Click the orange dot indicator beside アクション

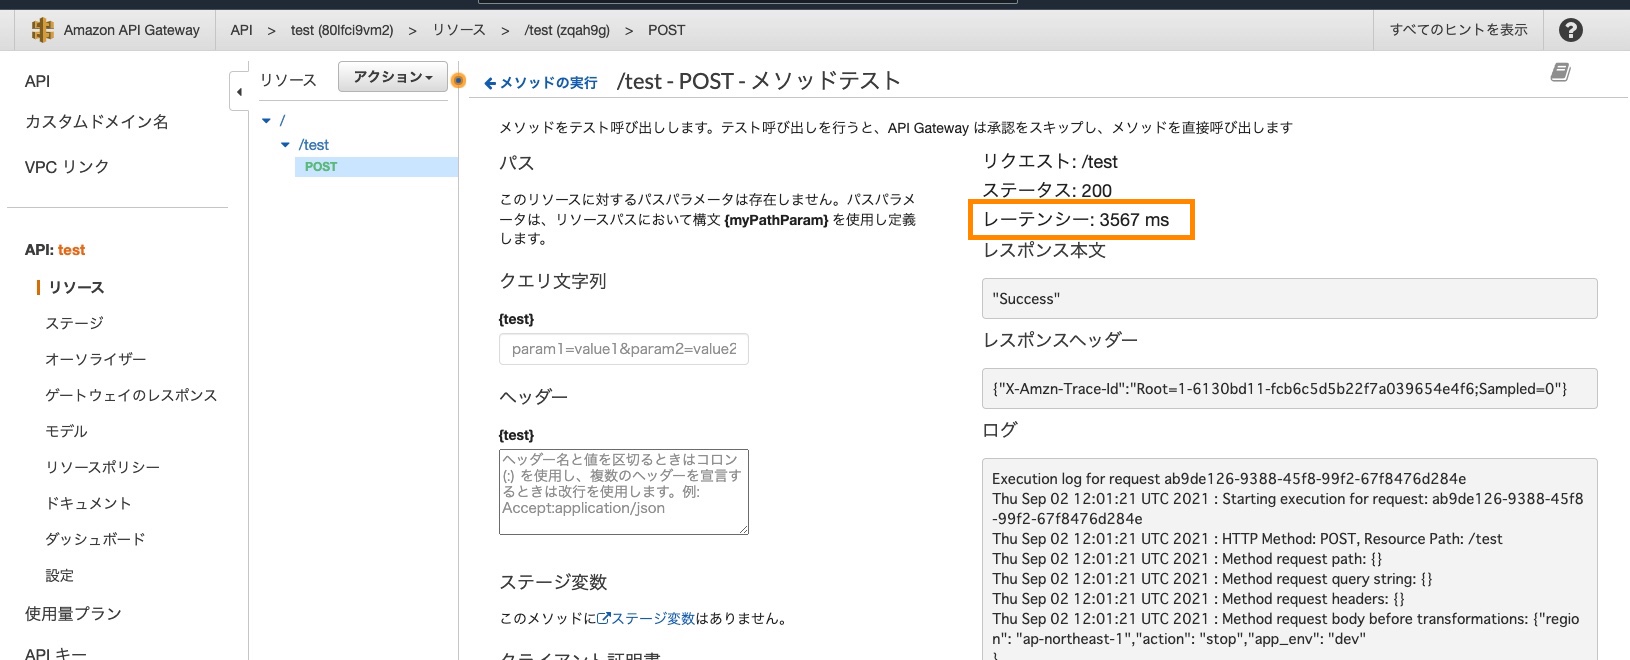pos(459,80)
